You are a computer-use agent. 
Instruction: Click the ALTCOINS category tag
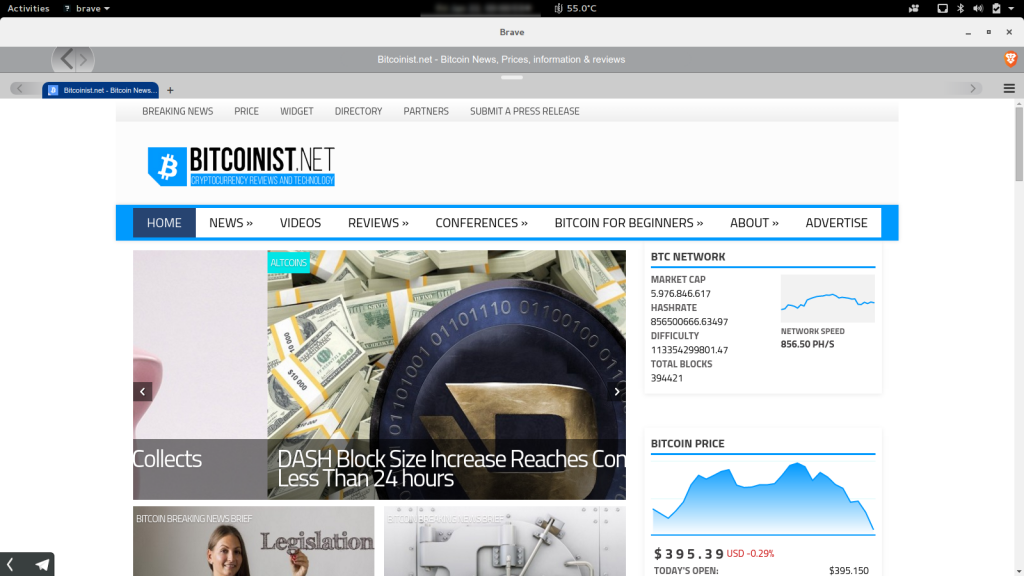click(288, 263)
